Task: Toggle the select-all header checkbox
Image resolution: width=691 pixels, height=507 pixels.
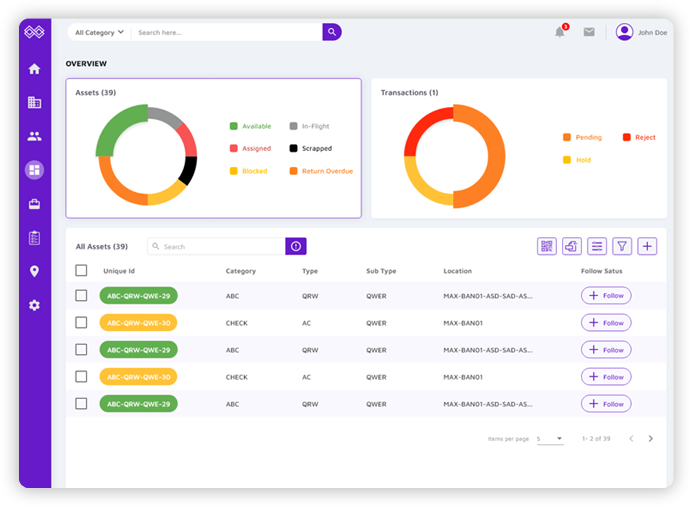Action: [81, 270]
